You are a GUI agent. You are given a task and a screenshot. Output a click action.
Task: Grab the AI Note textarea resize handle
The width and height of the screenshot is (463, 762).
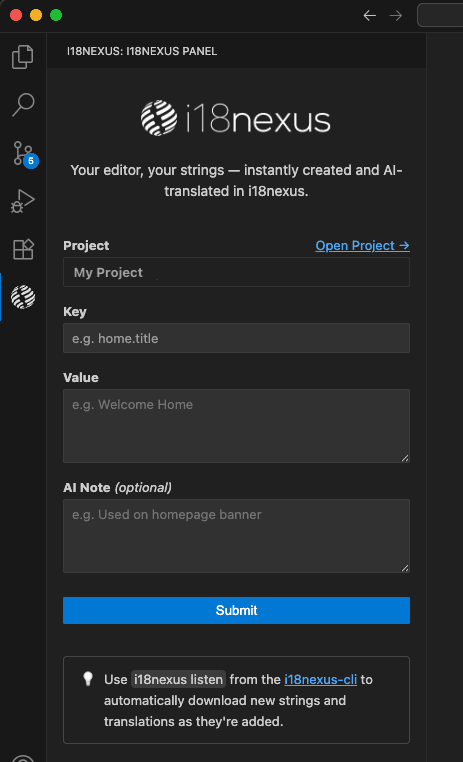[x=405, y=568]
